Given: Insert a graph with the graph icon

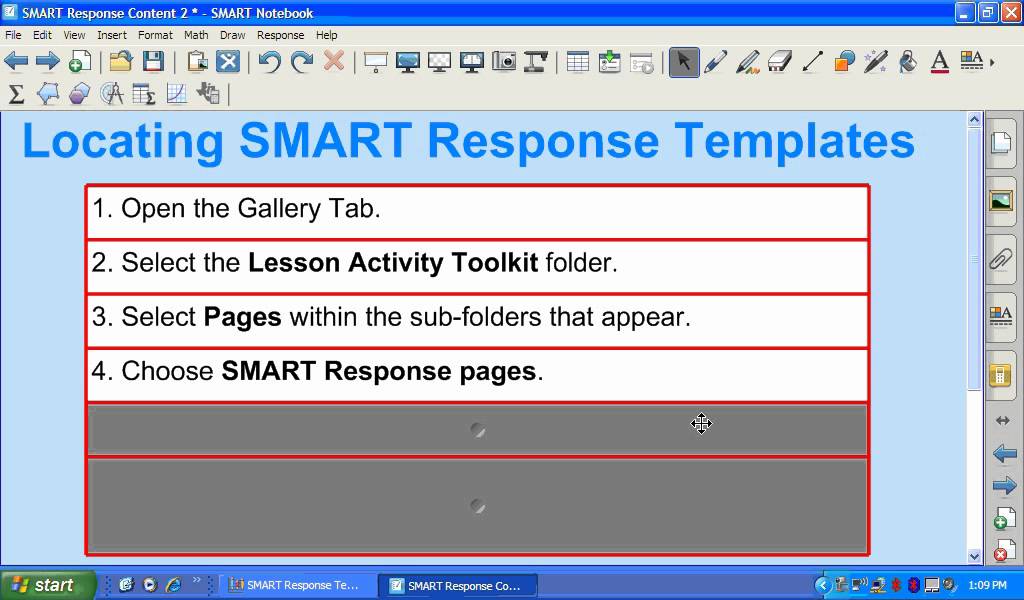Looking at the screenshot, I should (176, 94).
